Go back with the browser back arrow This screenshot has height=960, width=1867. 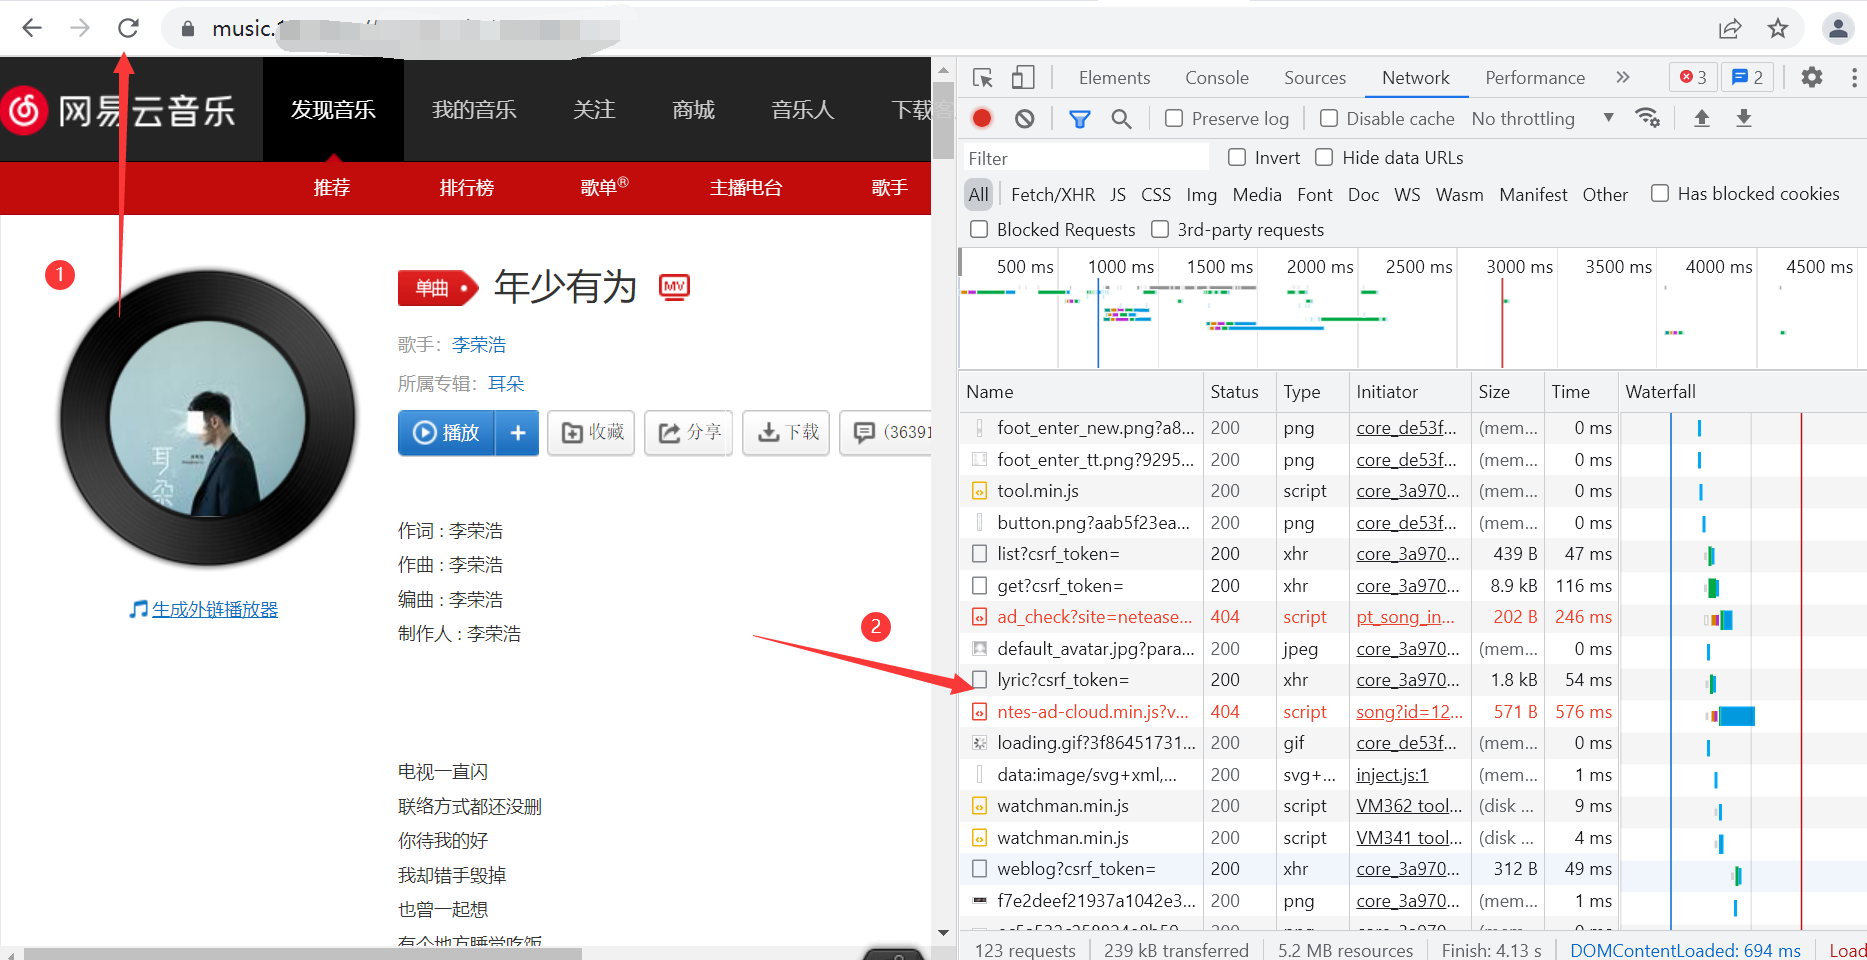click(x=32, y=28)
